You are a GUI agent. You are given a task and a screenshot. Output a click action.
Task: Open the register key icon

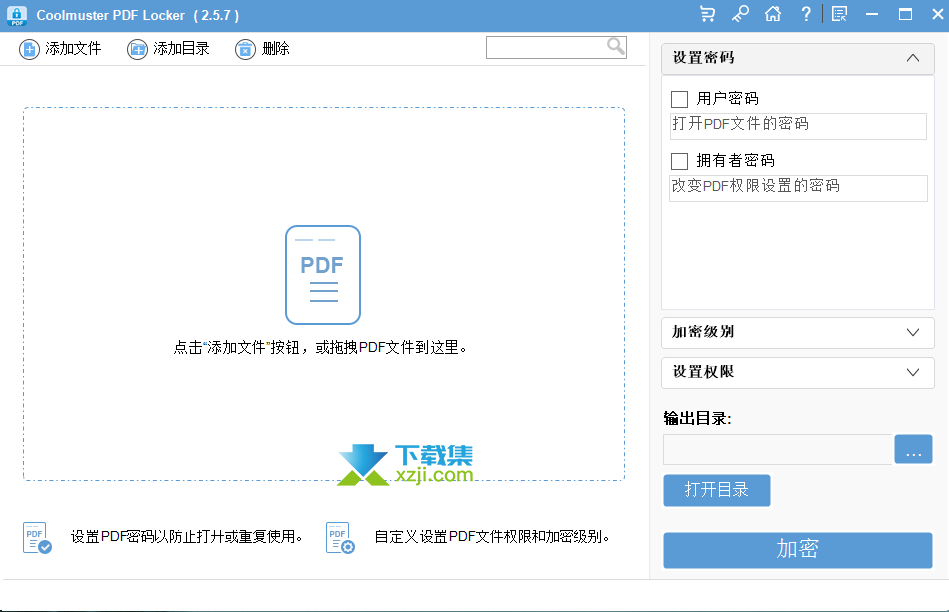(x=740, y=14)
